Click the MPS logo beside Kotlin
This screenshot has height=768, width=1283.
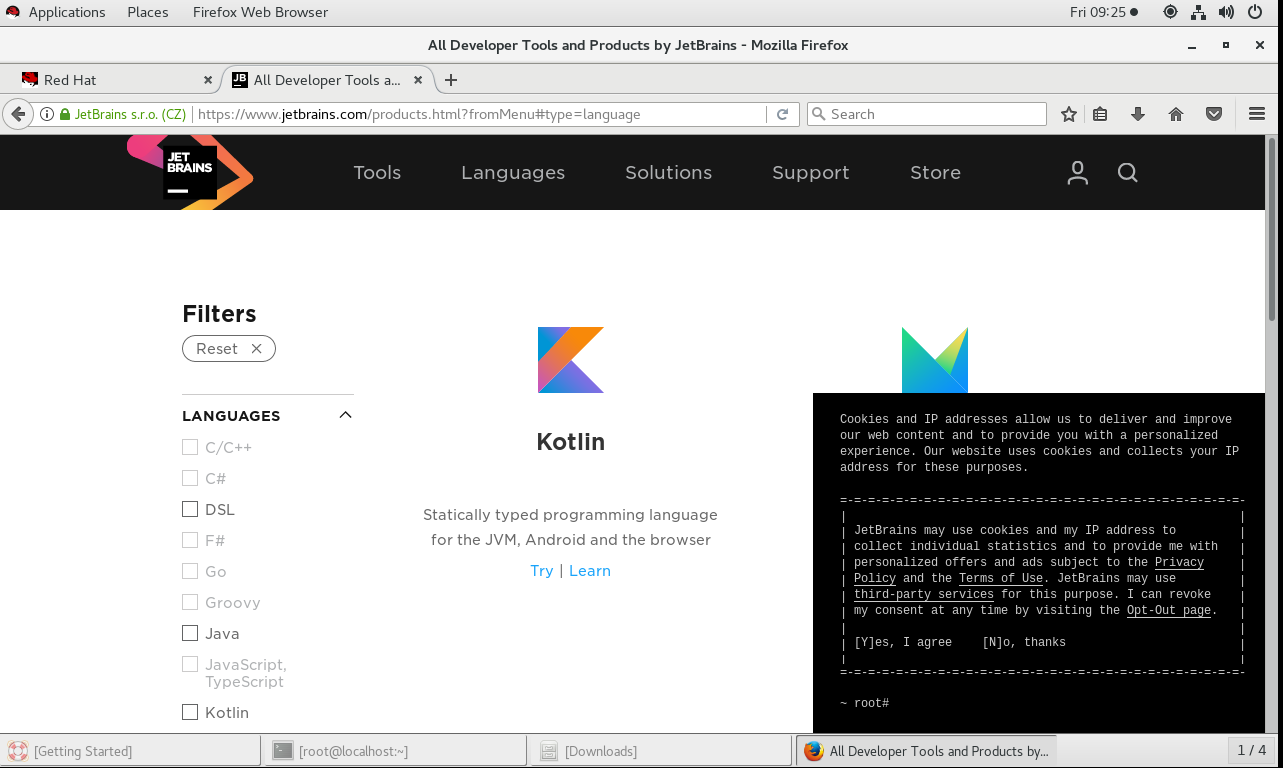coord(935,360)
